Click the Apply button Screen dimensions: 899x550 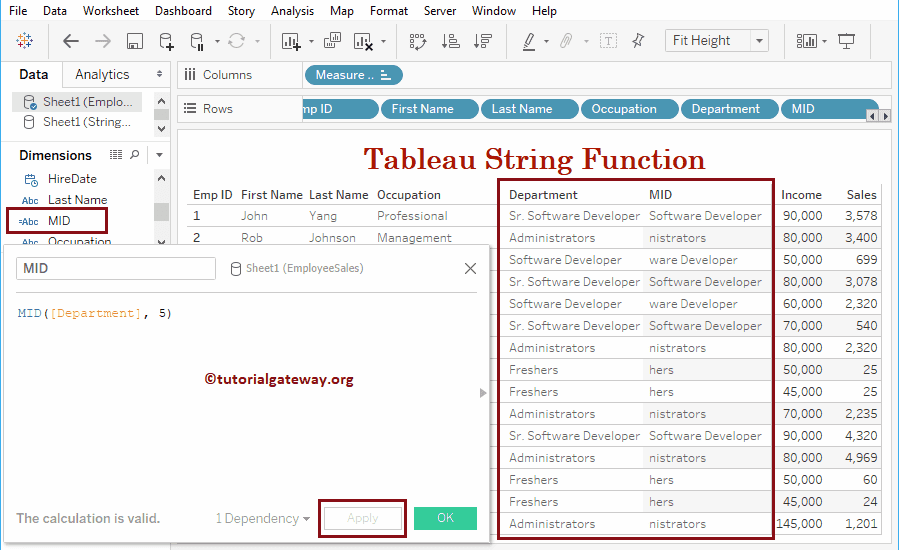[362, 518]
